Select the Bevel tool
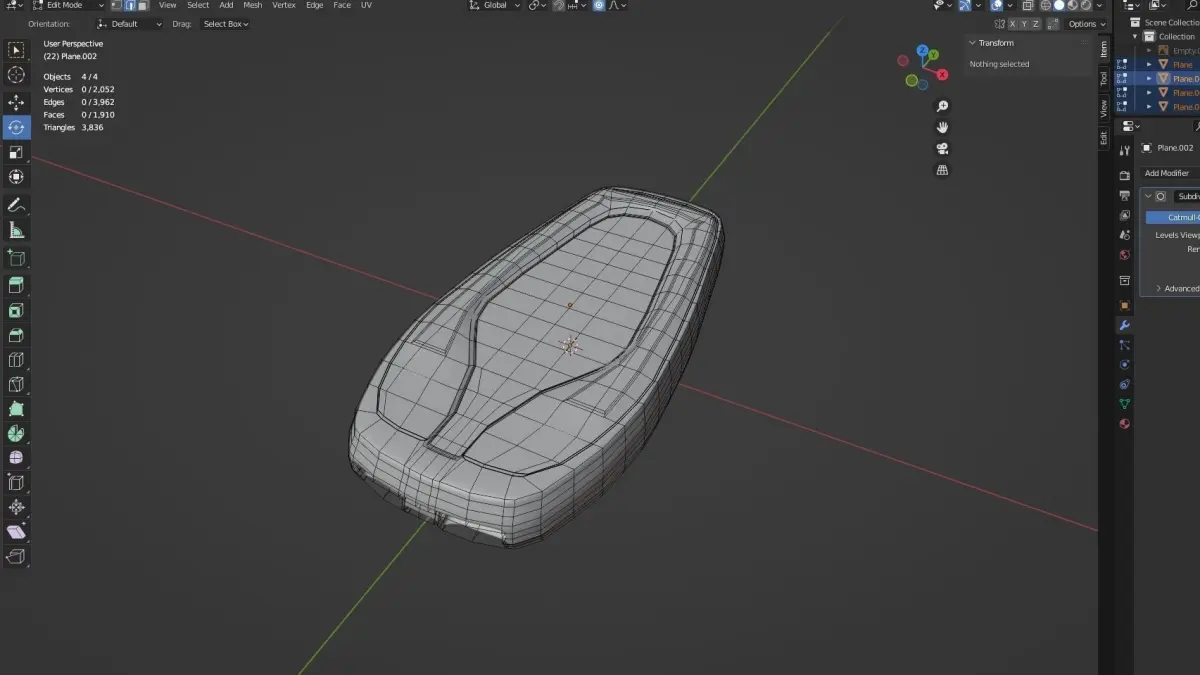Screen dimensions: 1200x675 (x=16, y=335)
